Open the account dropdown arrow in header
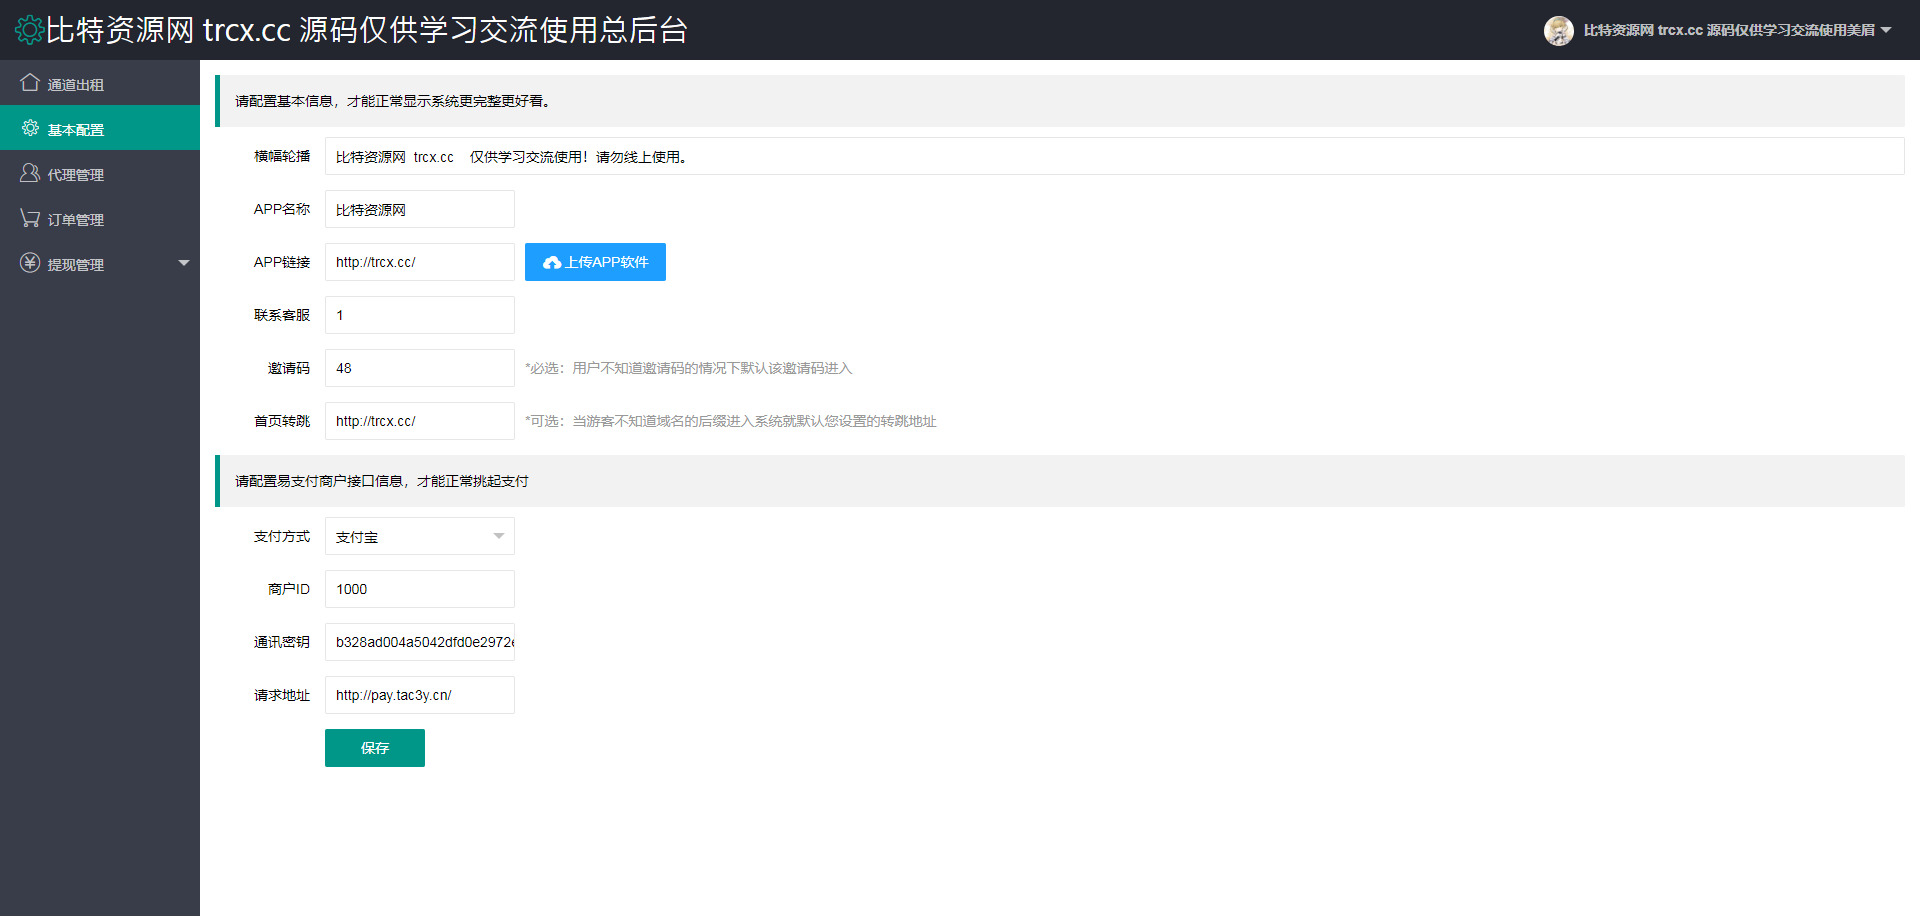The image size is (1920, 916). pos(1886,30)
